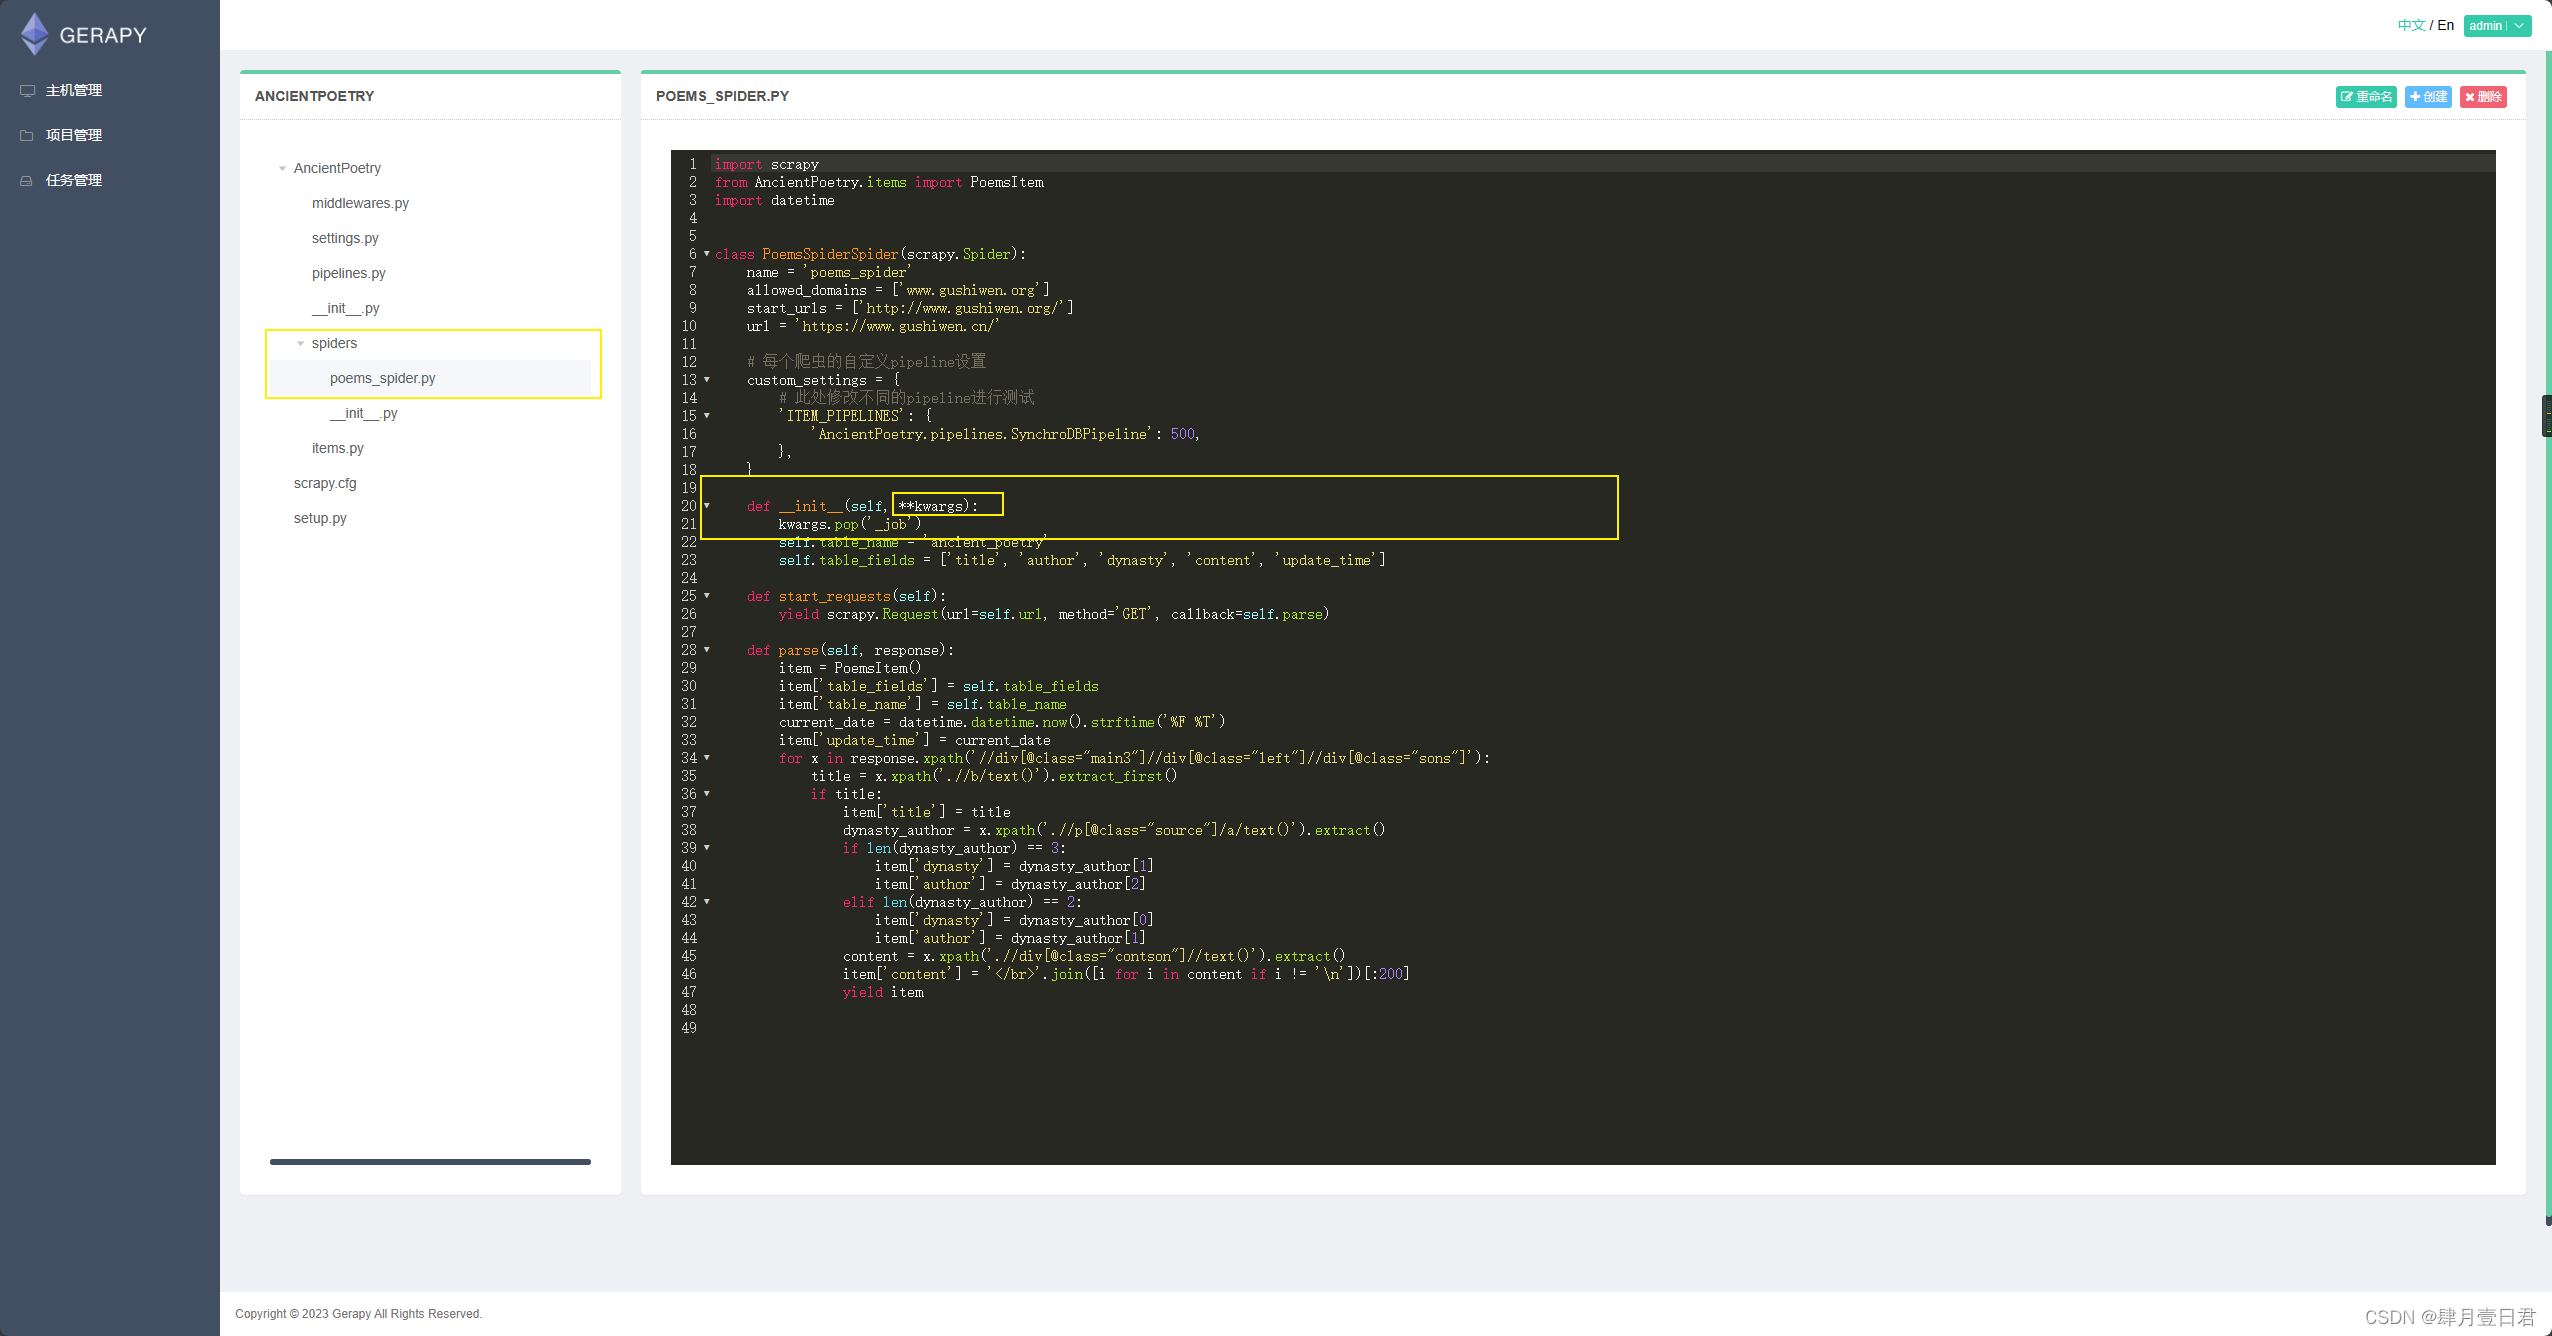Click the printer-style icon beside 任务管理
2552x1336 pixels.
[x=27, y=180]
